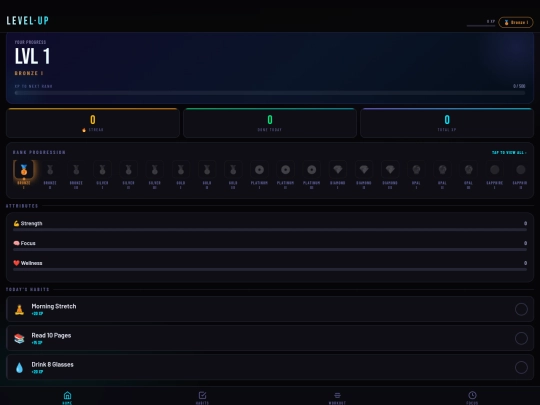Click the LVL 1 heading

(32, 56)
